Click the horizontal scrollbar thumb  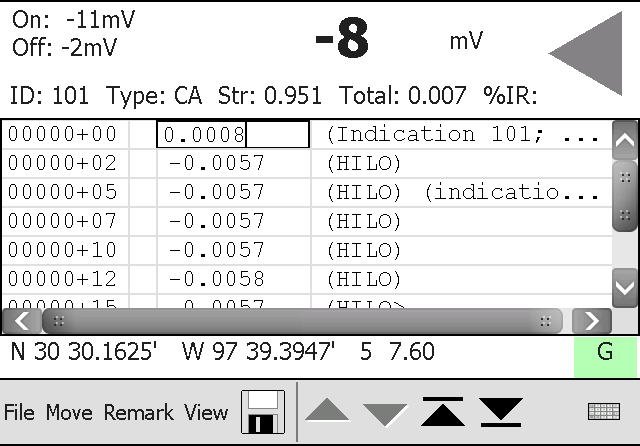point(302,321)
